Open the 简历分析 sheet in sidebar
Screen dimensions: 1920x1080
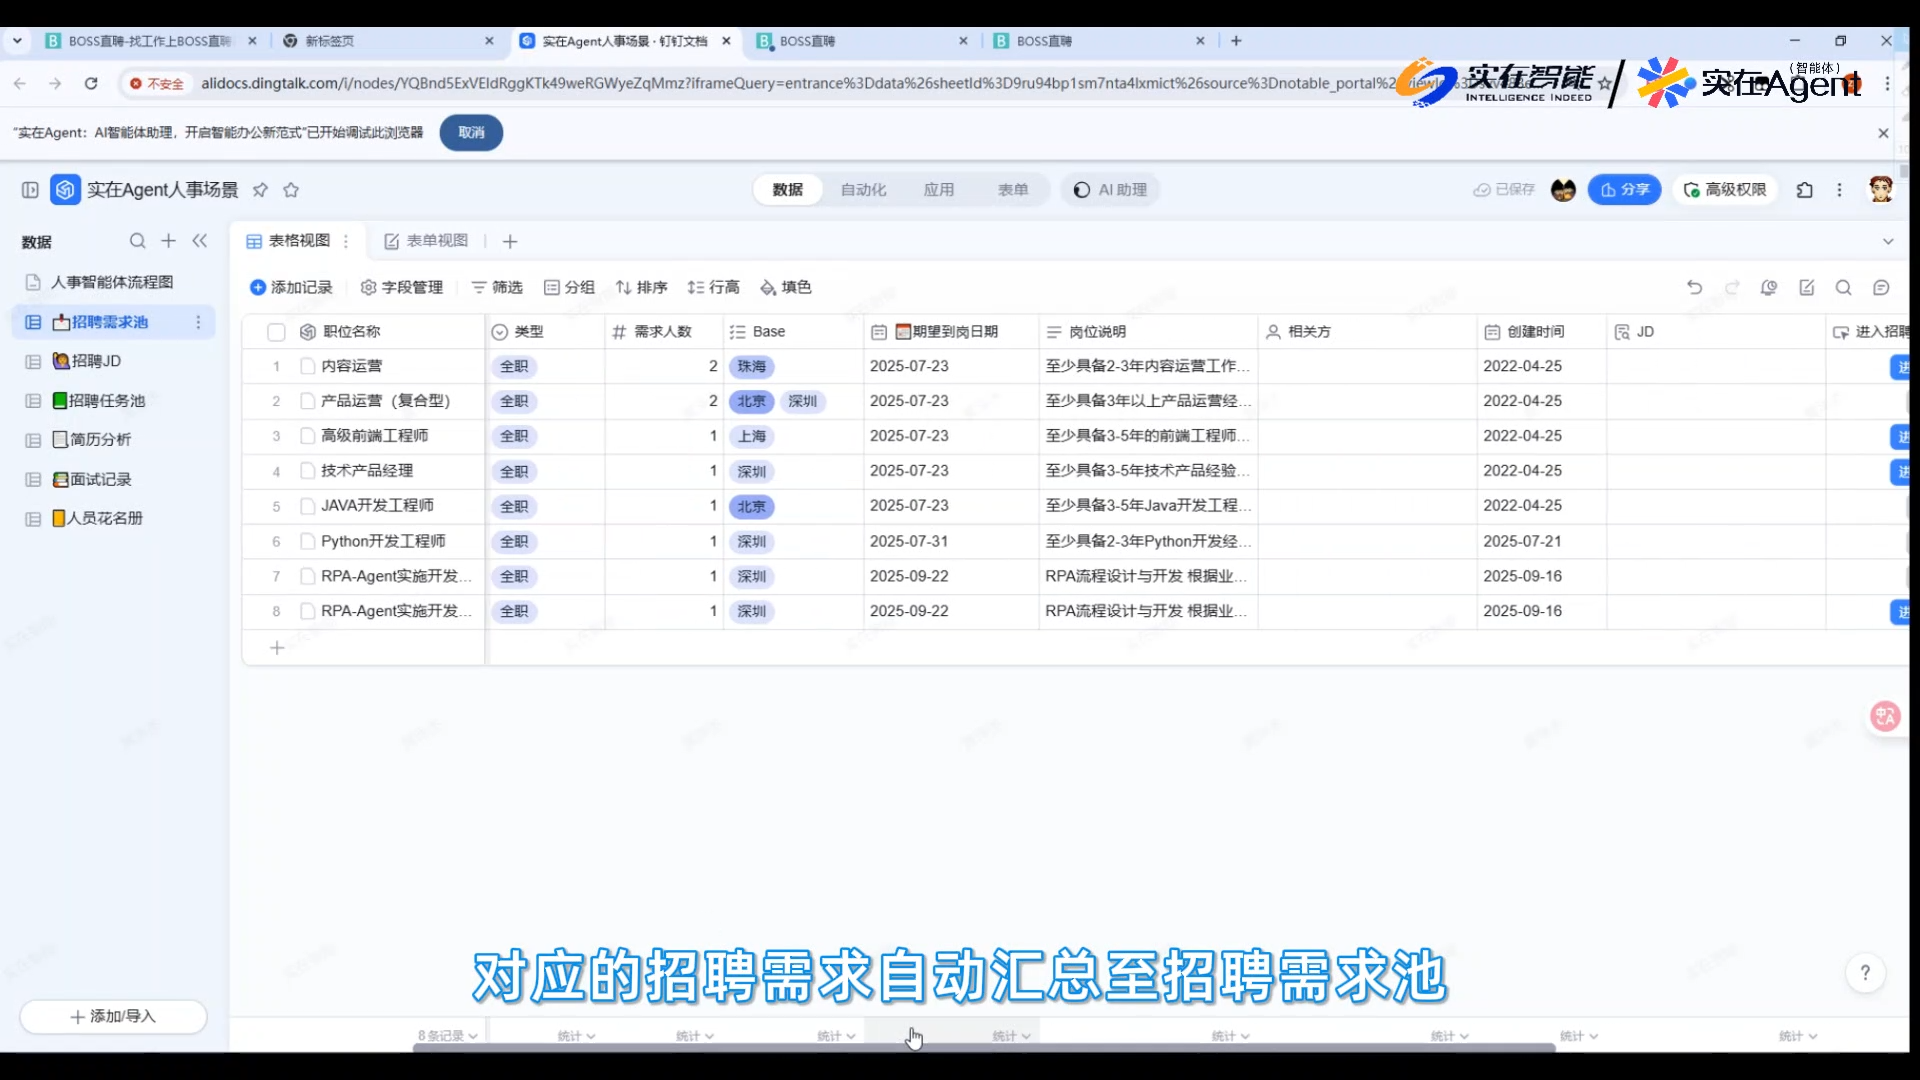(x=100, y=440)
